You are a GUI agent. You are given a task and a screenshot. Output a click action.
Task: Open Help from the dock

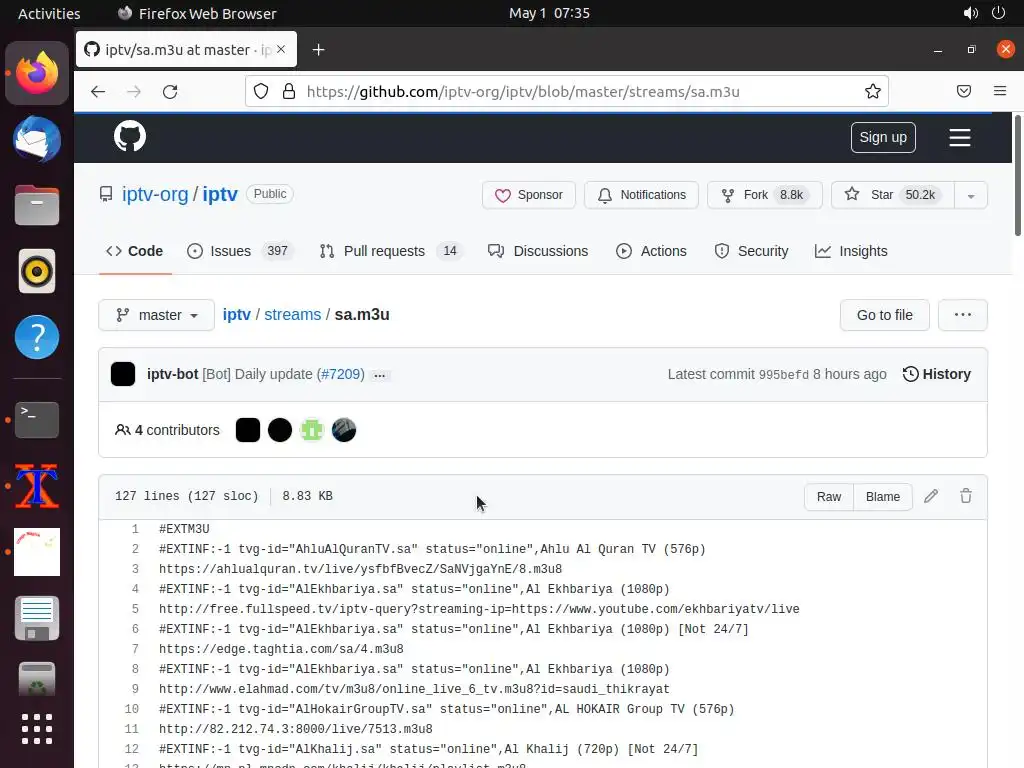pyautogui.click(x=37, y=337)
